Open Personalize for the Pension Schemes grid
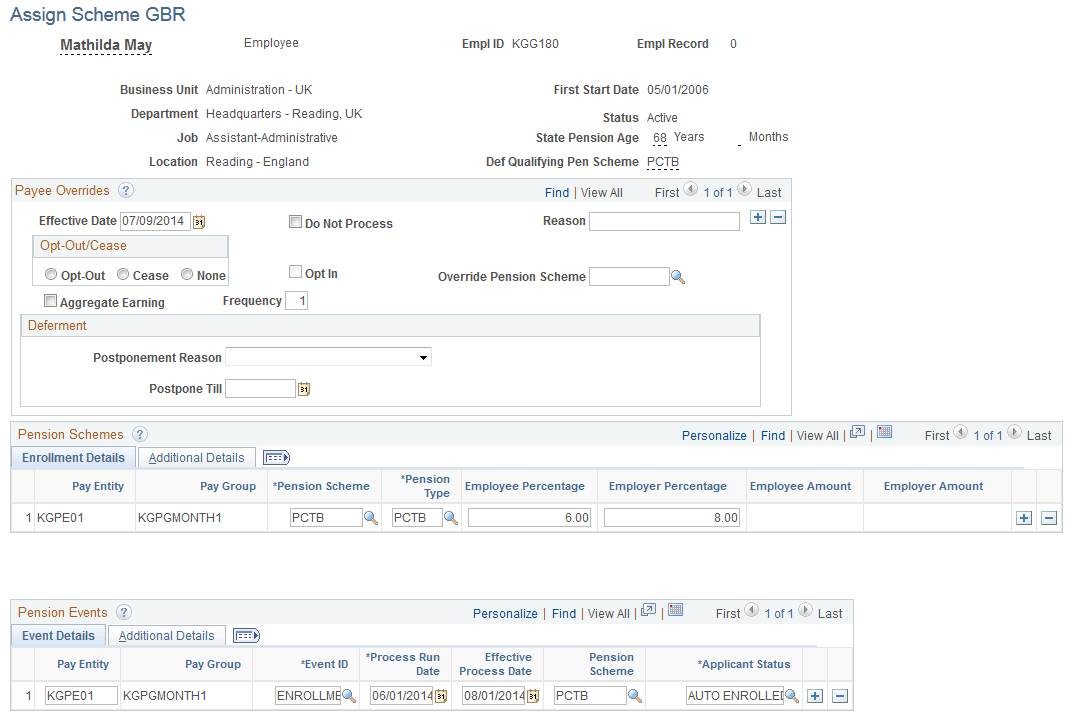 point(714,434)
